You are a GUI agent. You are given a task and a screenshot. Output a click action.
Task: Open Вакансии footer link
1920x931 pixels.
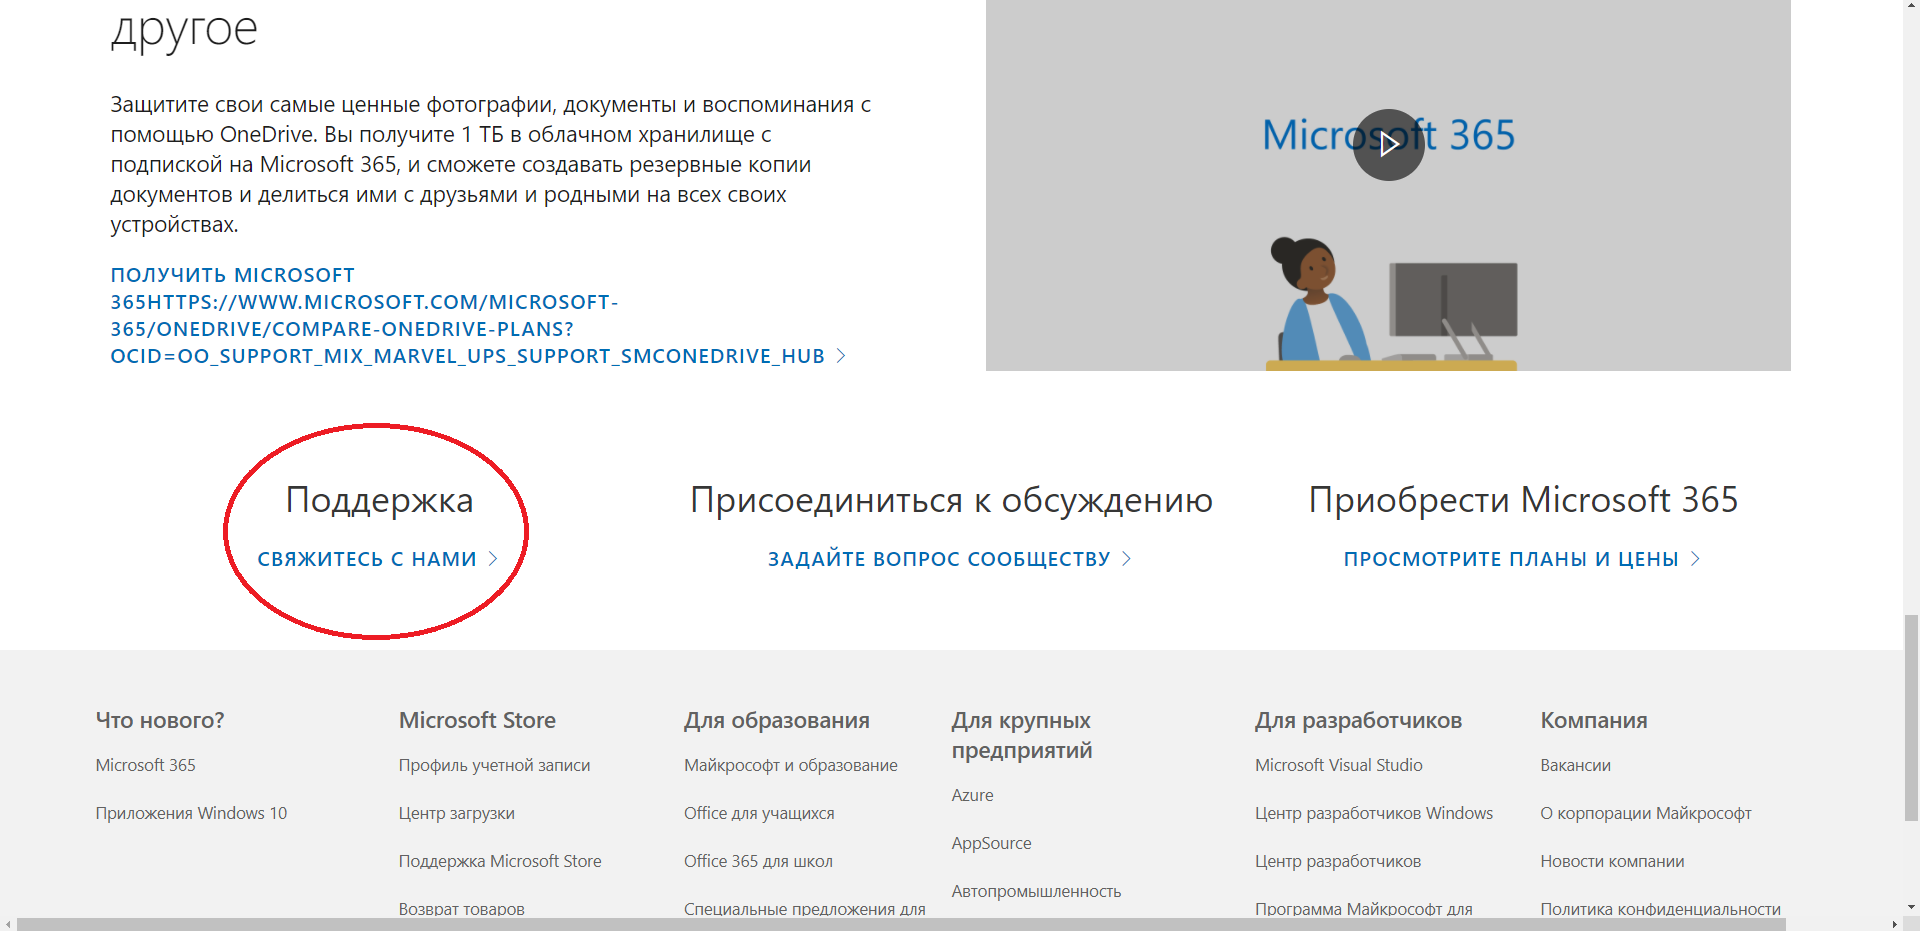(1575, 765)
